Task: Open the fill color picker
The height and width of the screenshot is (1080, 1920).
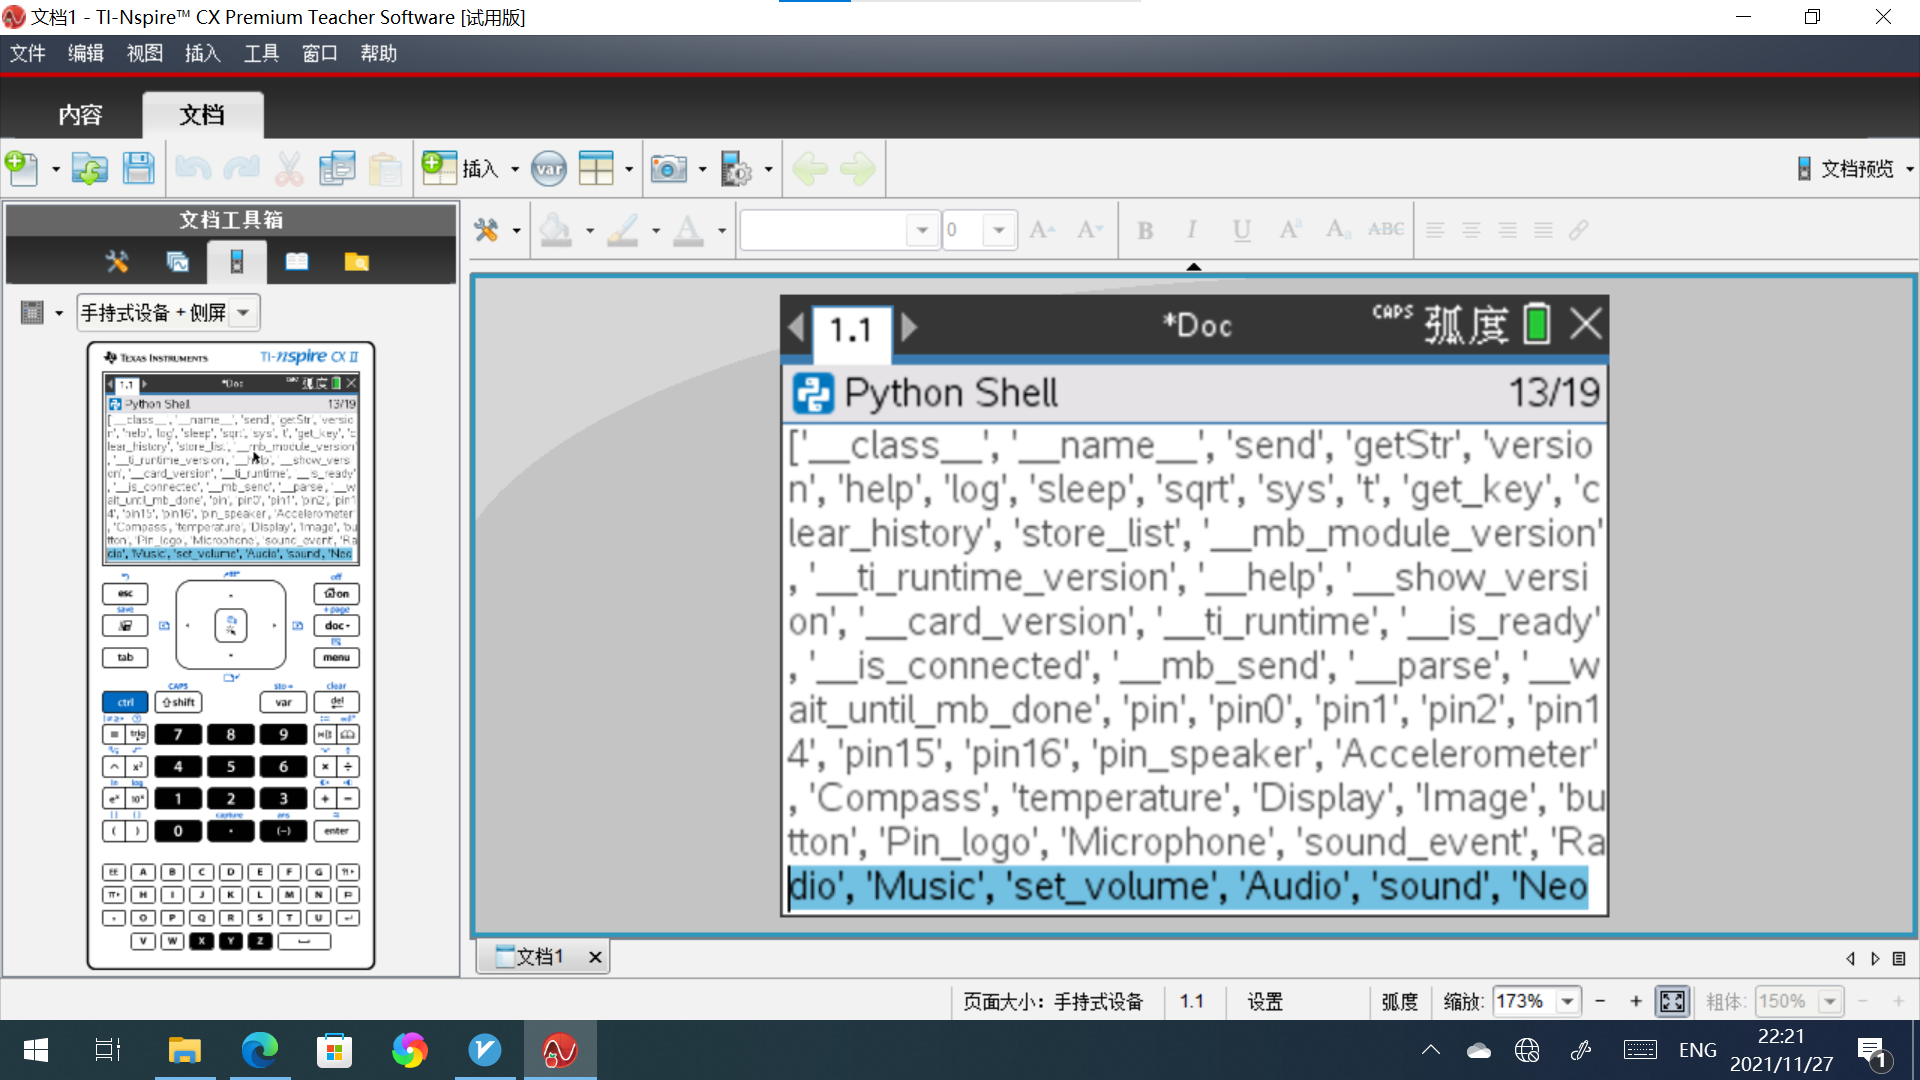Action: click(556, 230)
